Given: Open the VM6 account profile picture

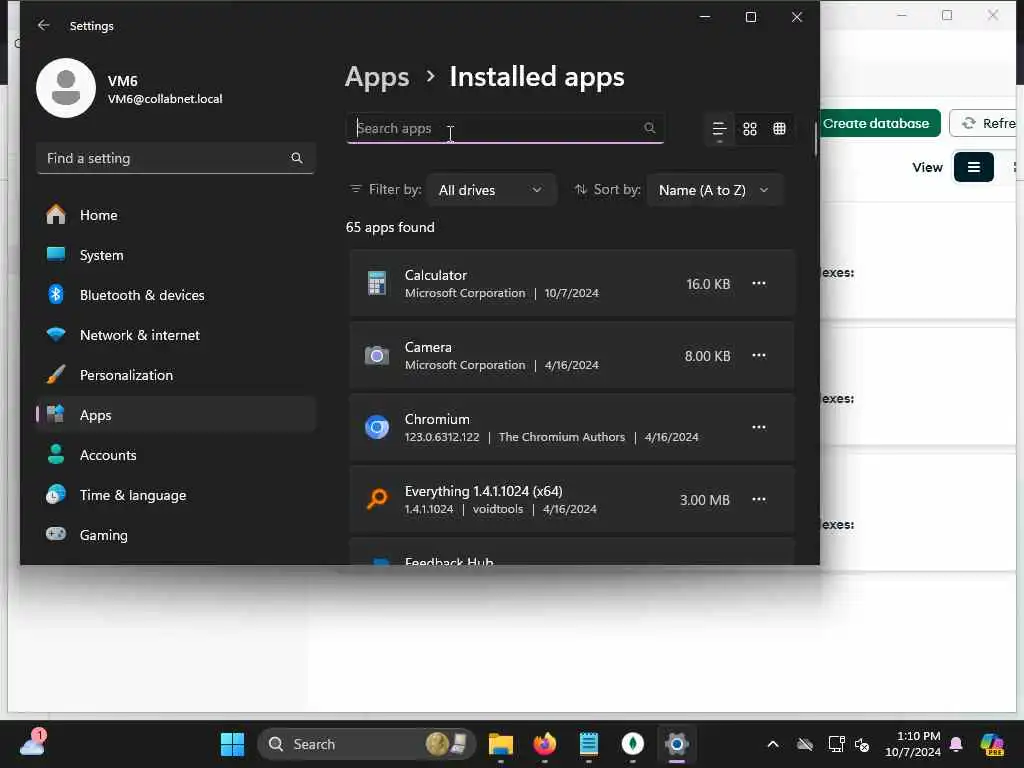Looking at the screenshot, I should [66, 88].
